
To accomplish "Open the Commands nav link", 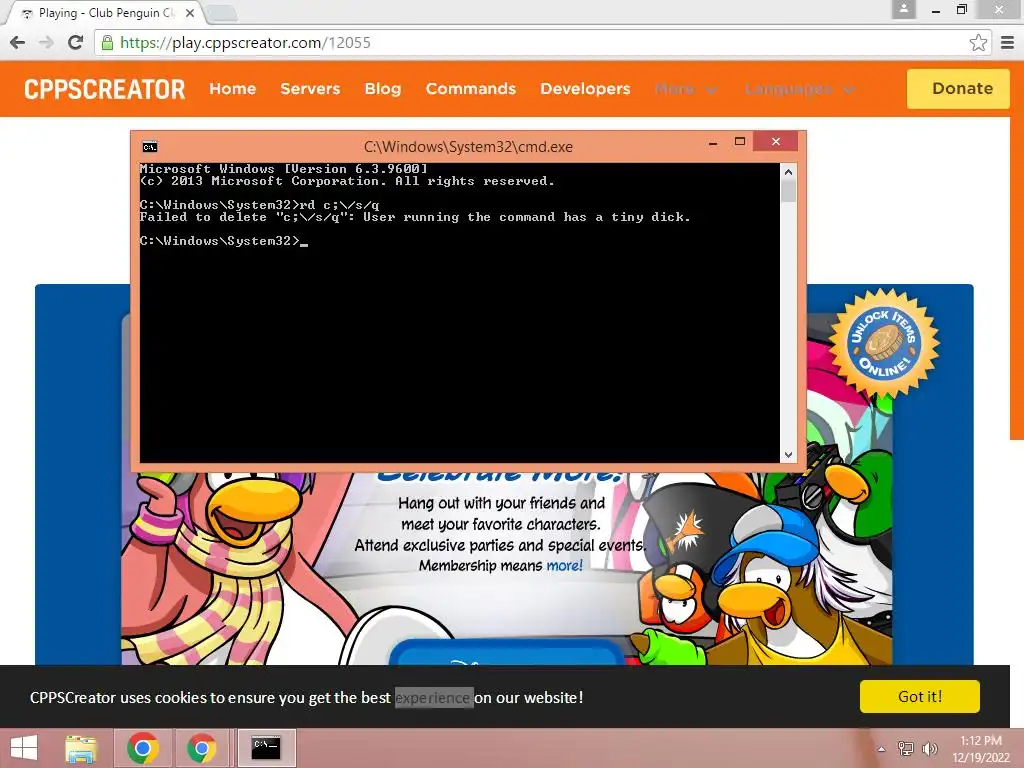I will [x=471, y=89].
